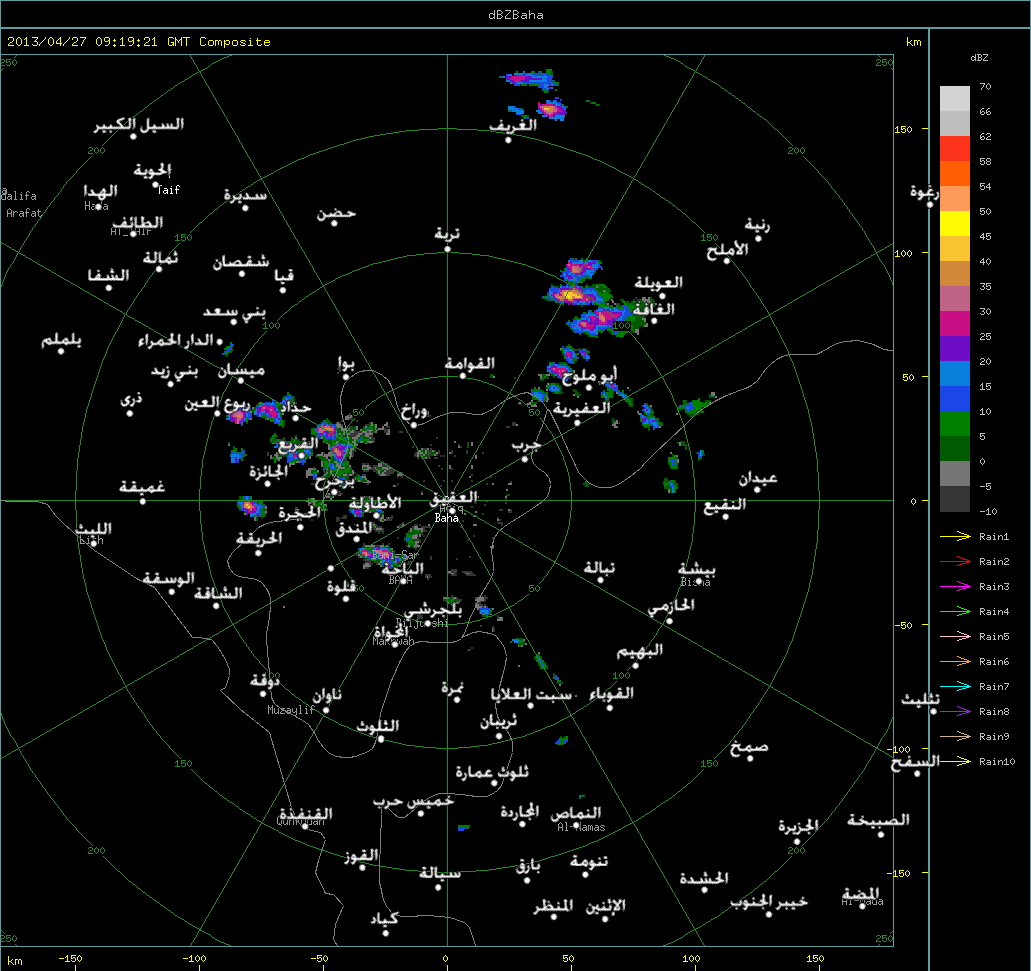The height and width of the screenshot is (971, 1031).
Task: Select the "Muzaylif" label
Action: click(x=291, y=710)
